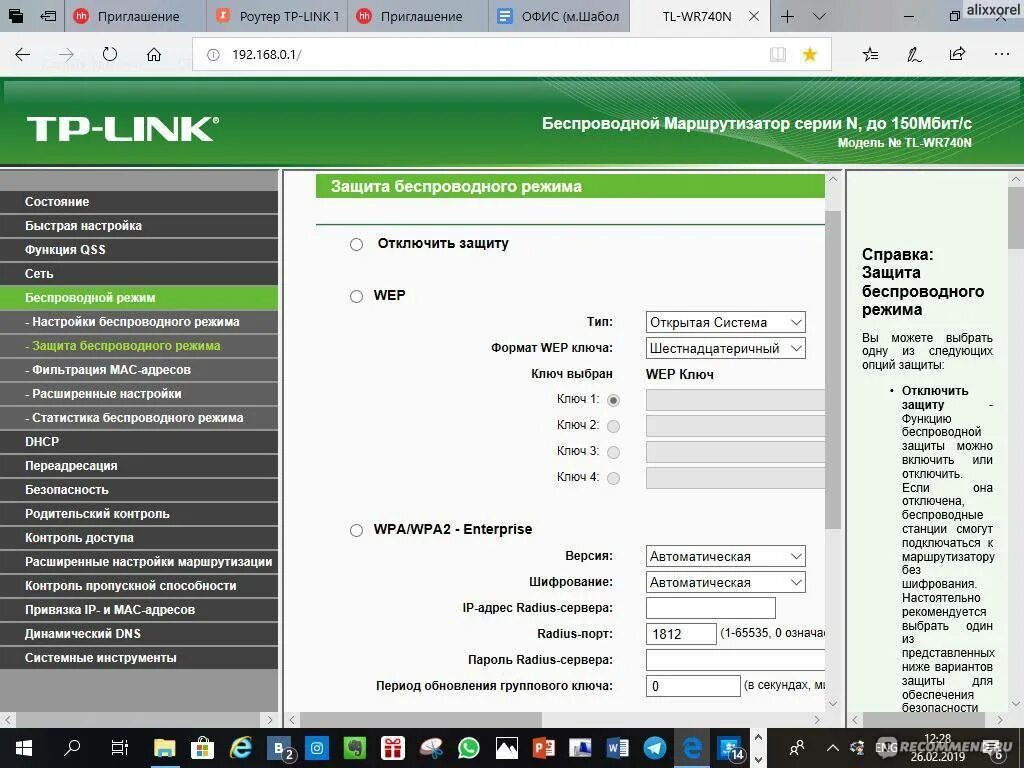Open DHCP menu item
This screenshot has height=768, width=1024.
click(139, 441)
